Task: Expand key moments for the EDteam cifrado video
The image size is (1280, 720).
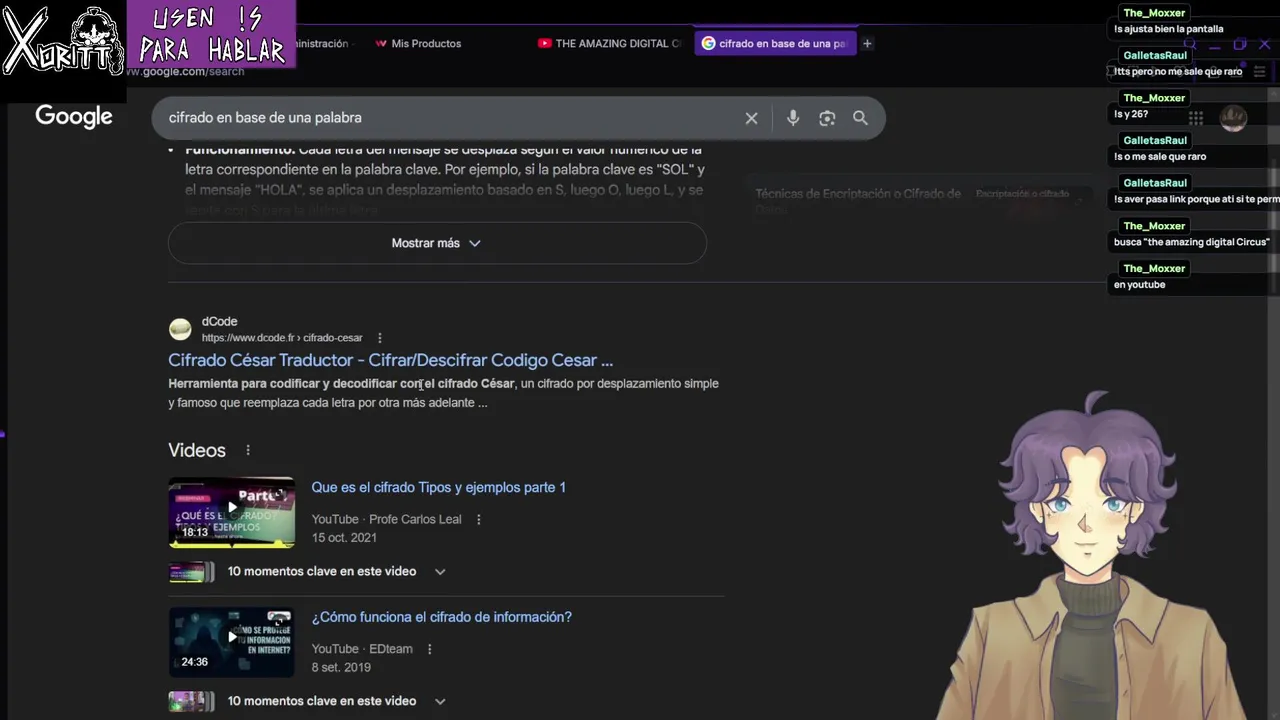Action: tap(440, 701)
